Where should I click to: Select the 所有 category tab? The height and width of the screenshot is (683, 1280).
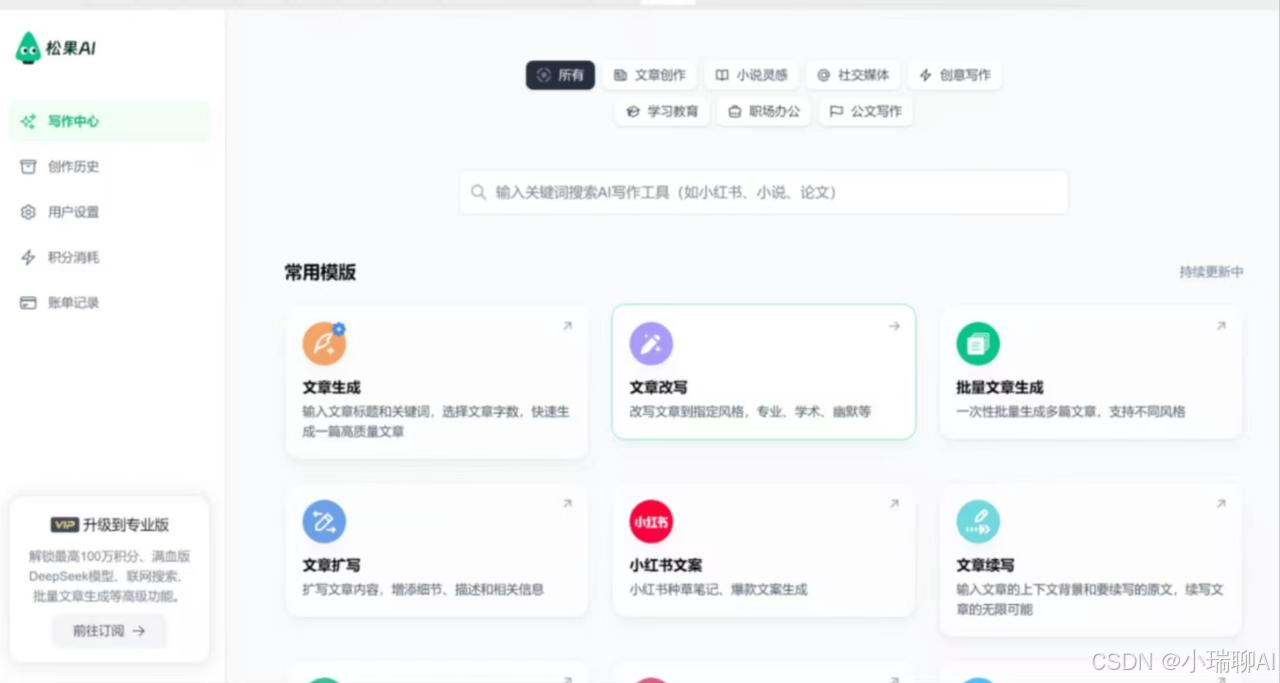560,75
